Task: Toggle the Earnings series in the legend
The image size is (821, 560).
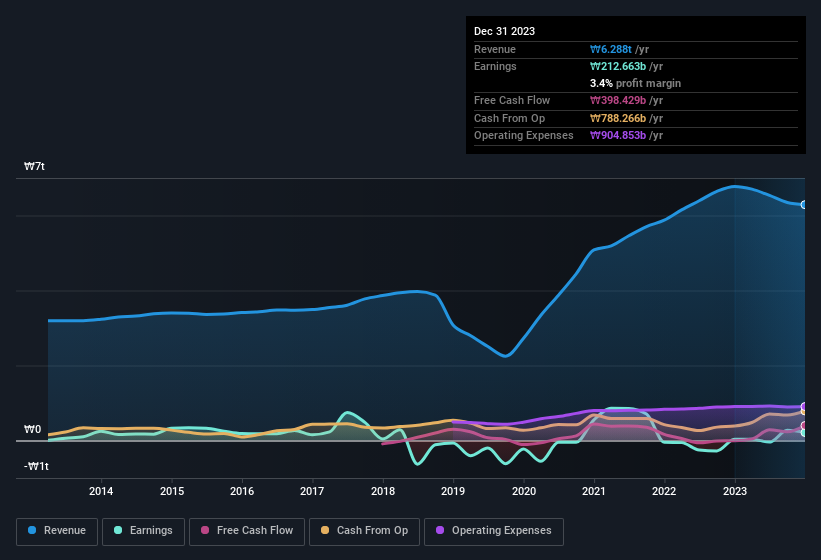Action: pyautogui.click(x=143, y=531)
